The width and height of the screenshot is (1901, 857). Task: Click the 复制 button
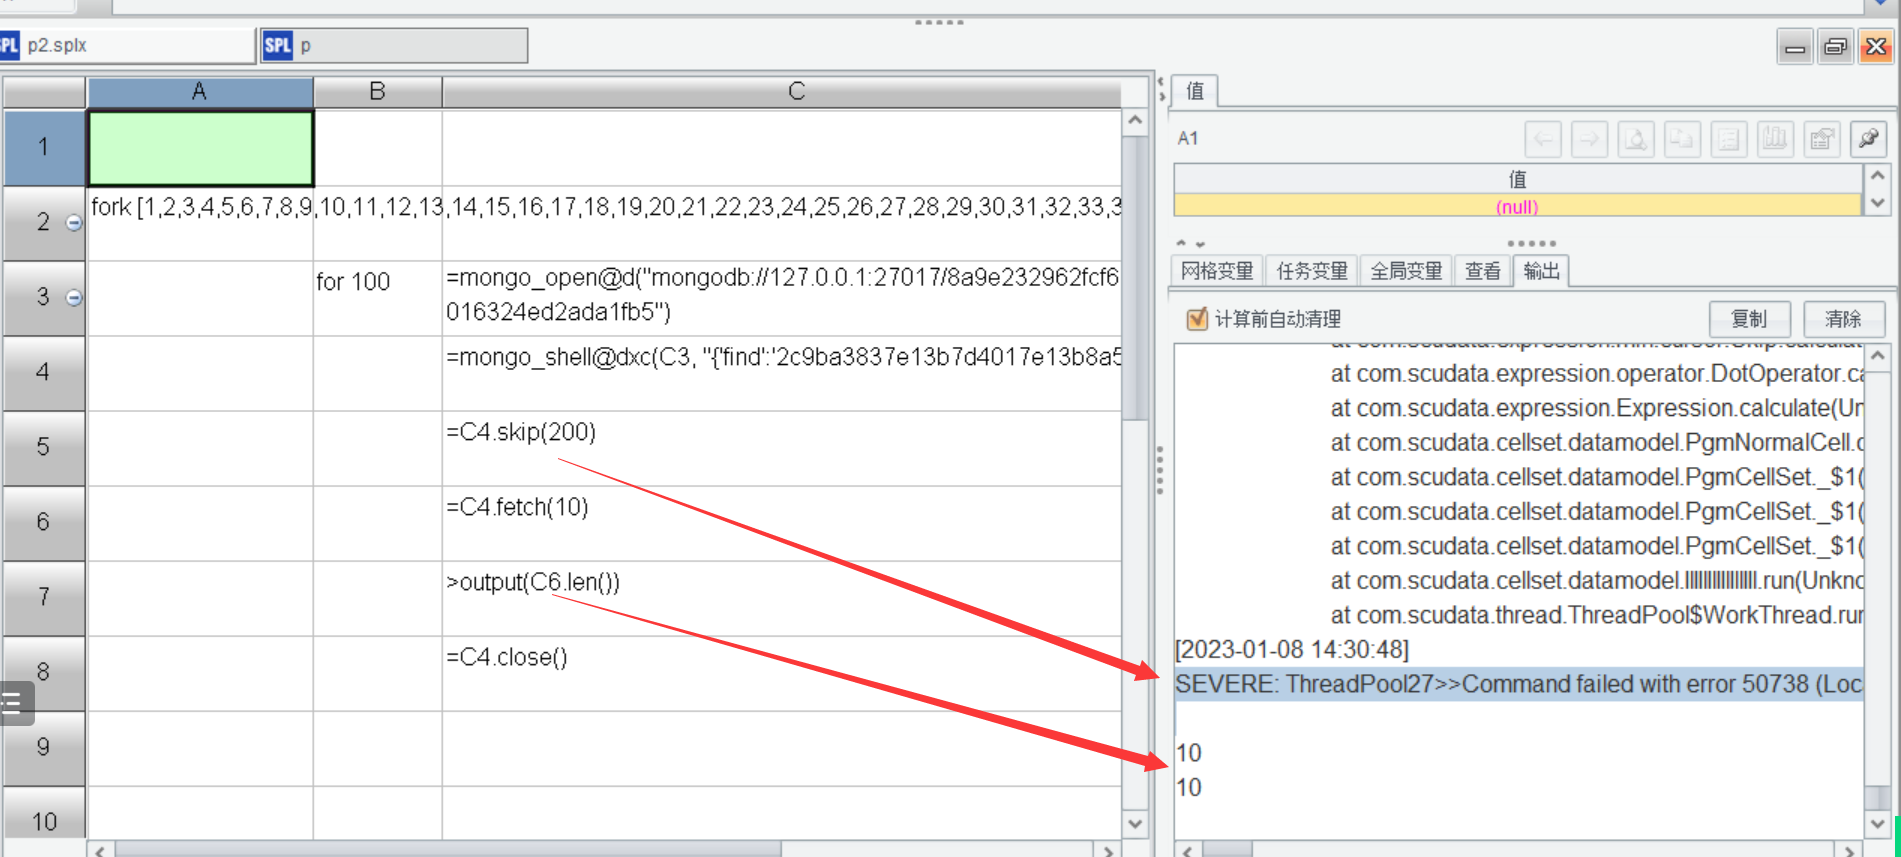coord(1749,319)
